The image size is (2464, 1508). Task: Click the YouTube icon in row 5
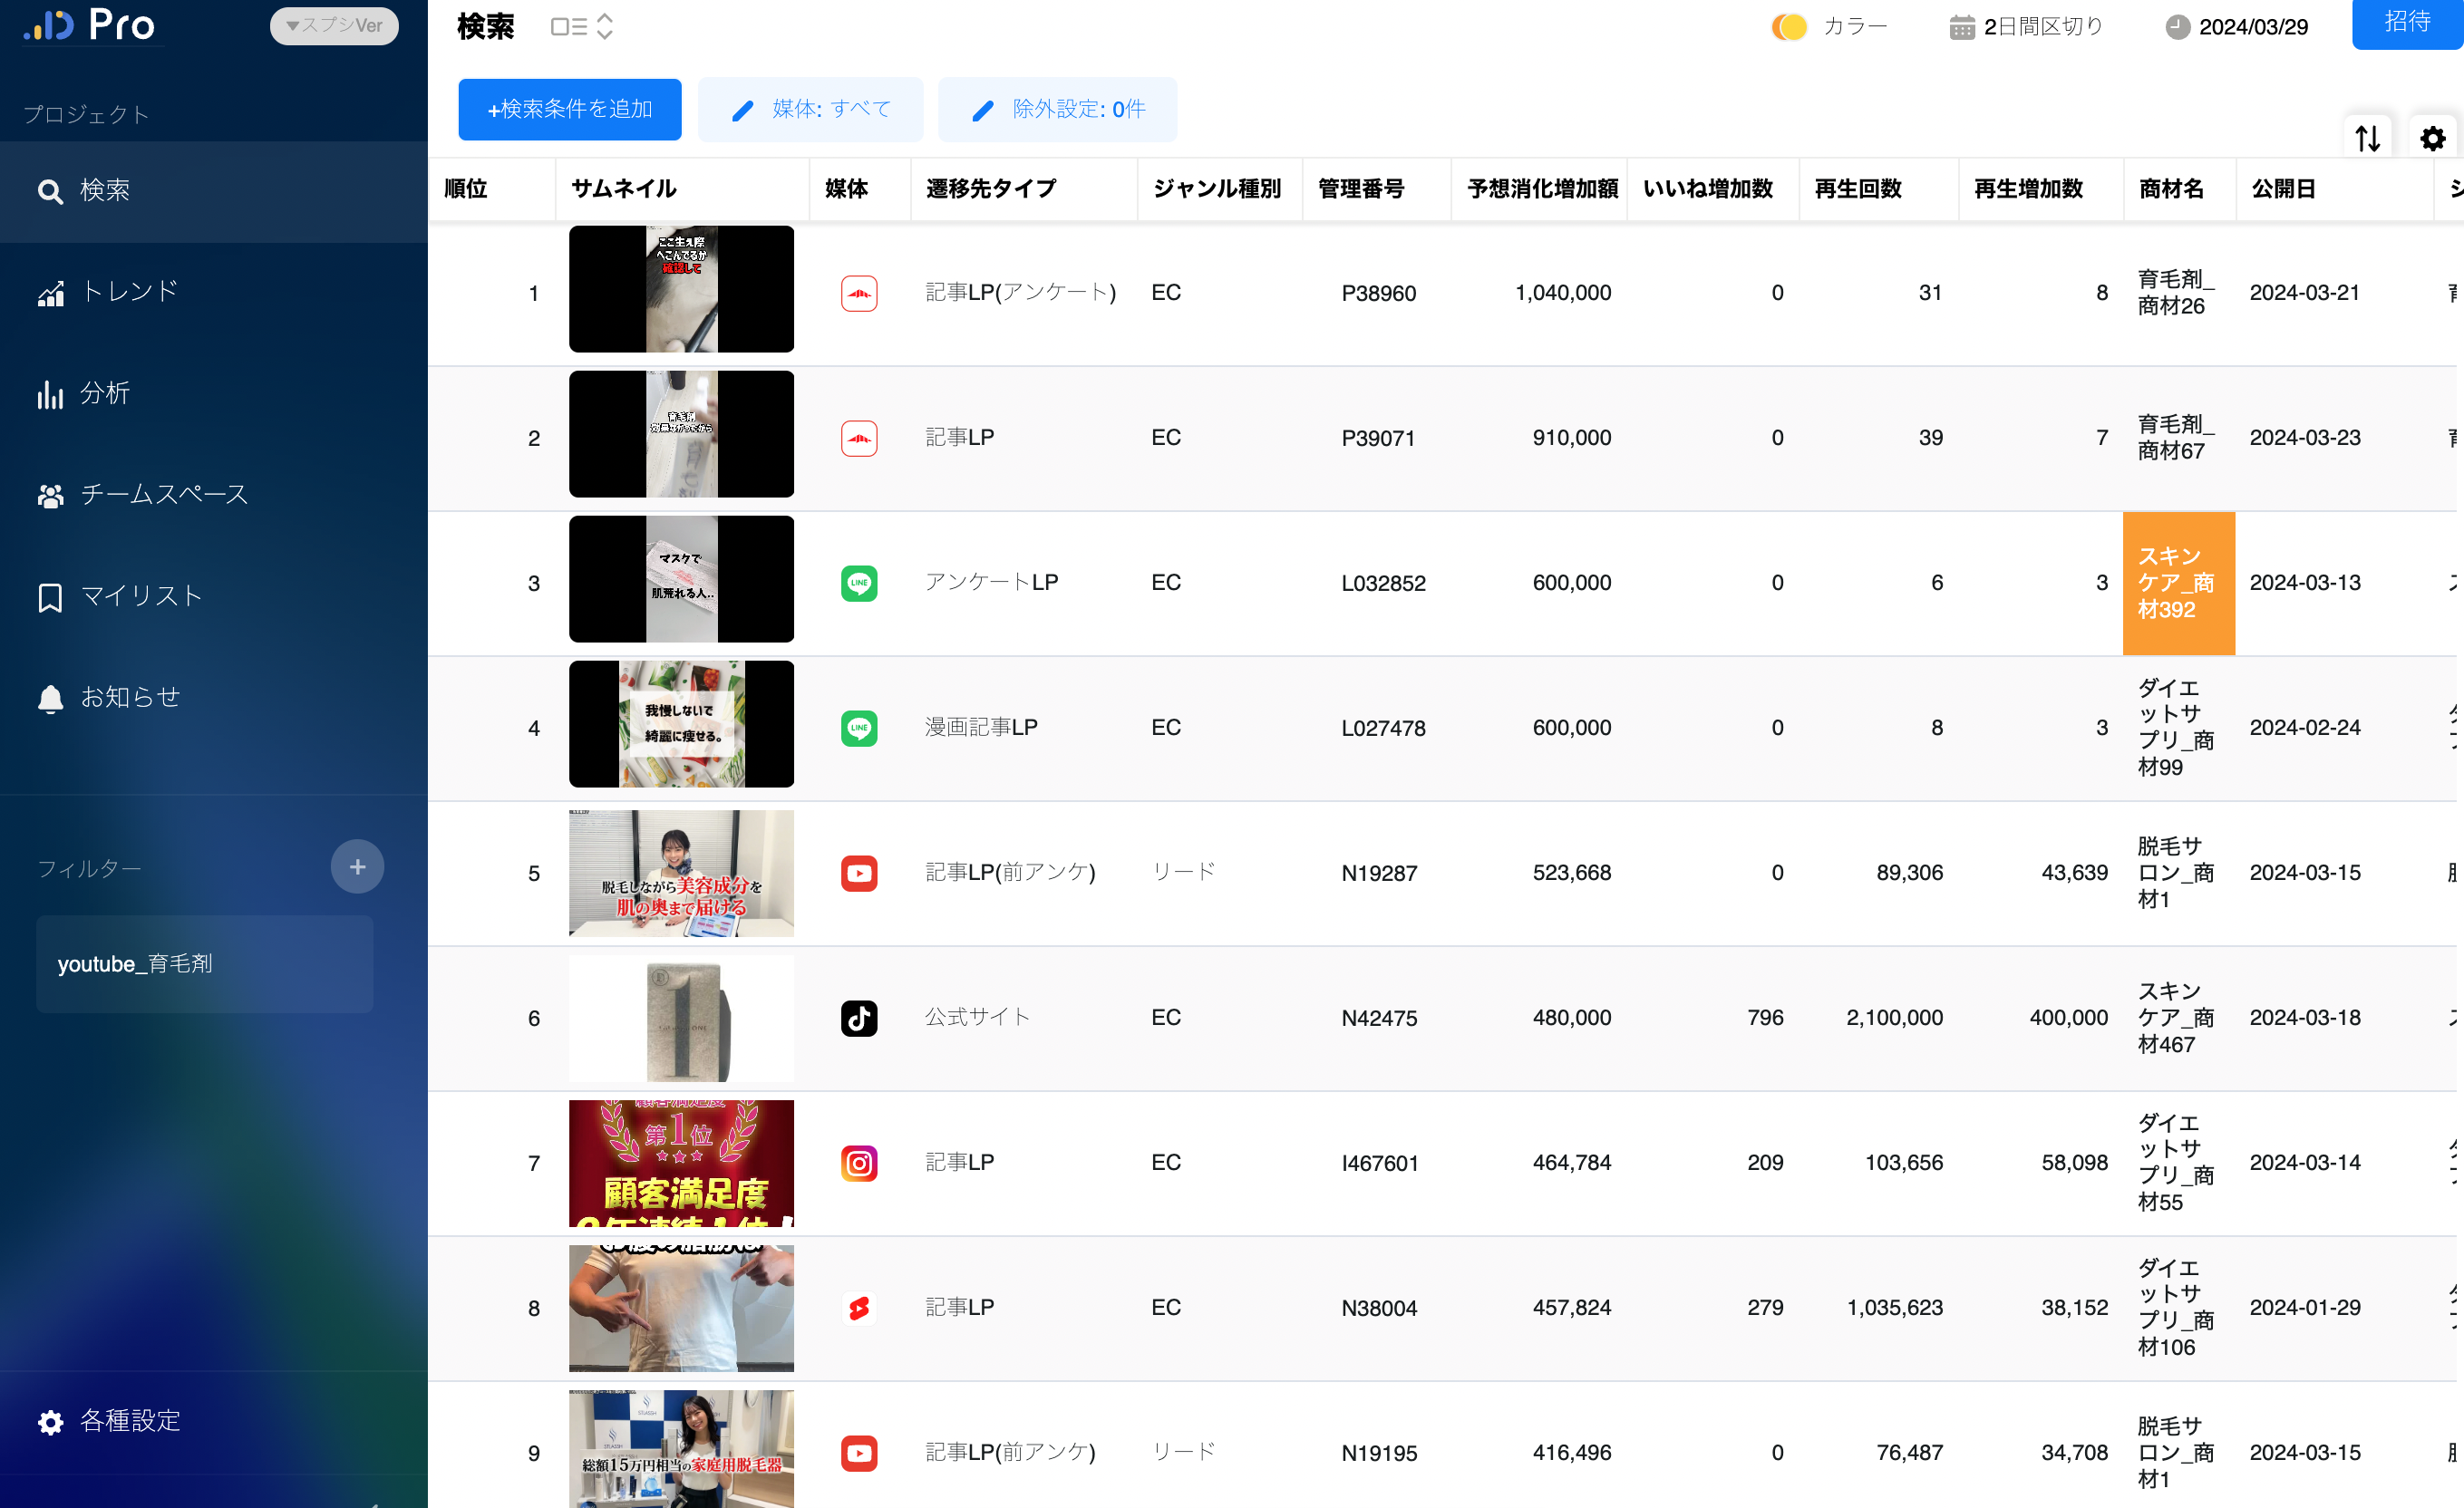[858, 873]
